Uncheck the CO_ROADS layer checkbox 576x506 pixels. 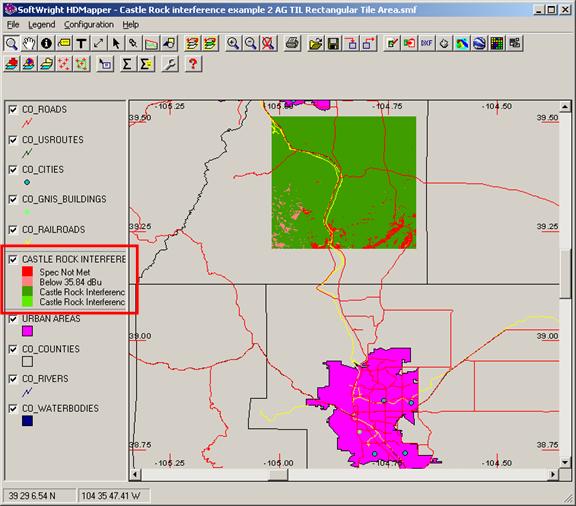(13, 110)
